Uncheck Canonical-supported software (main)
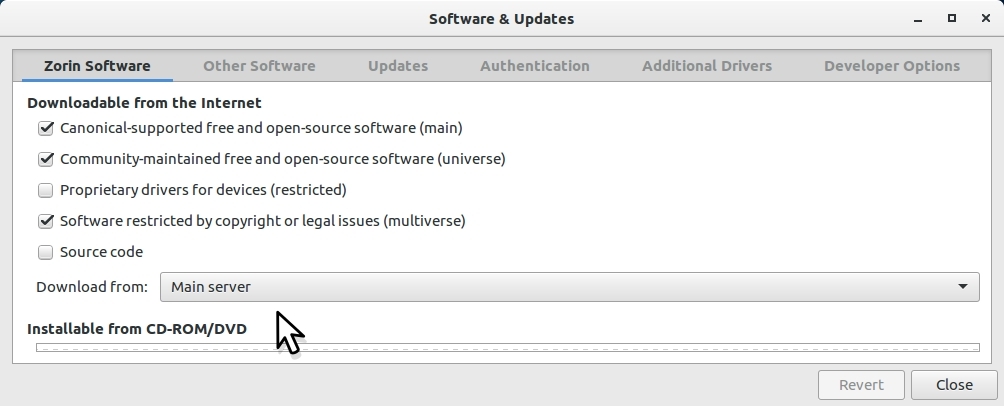This screenshot has width=1004, height=406. (45, 128)
